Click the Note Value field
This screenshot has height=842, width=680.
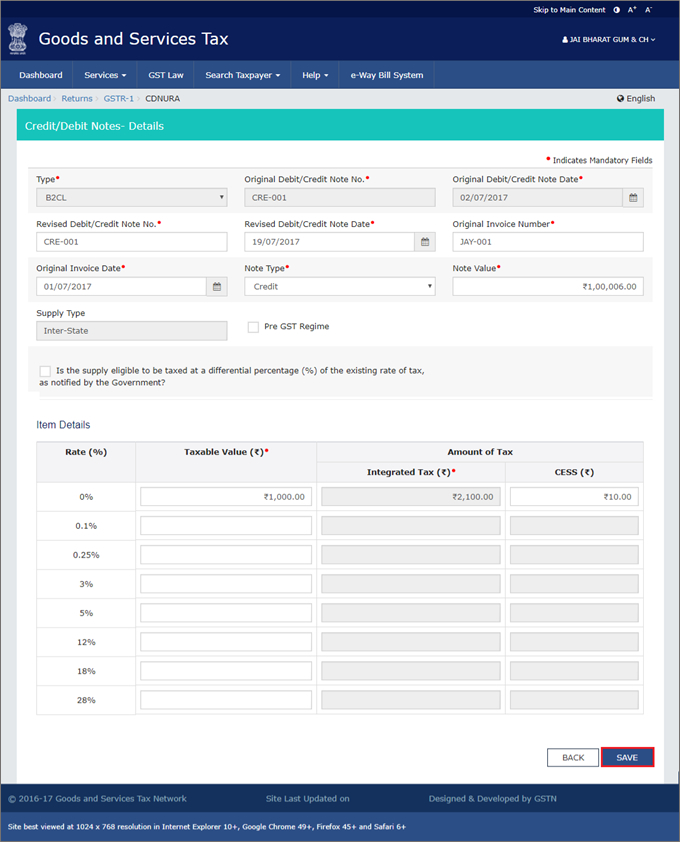[548, 287]
